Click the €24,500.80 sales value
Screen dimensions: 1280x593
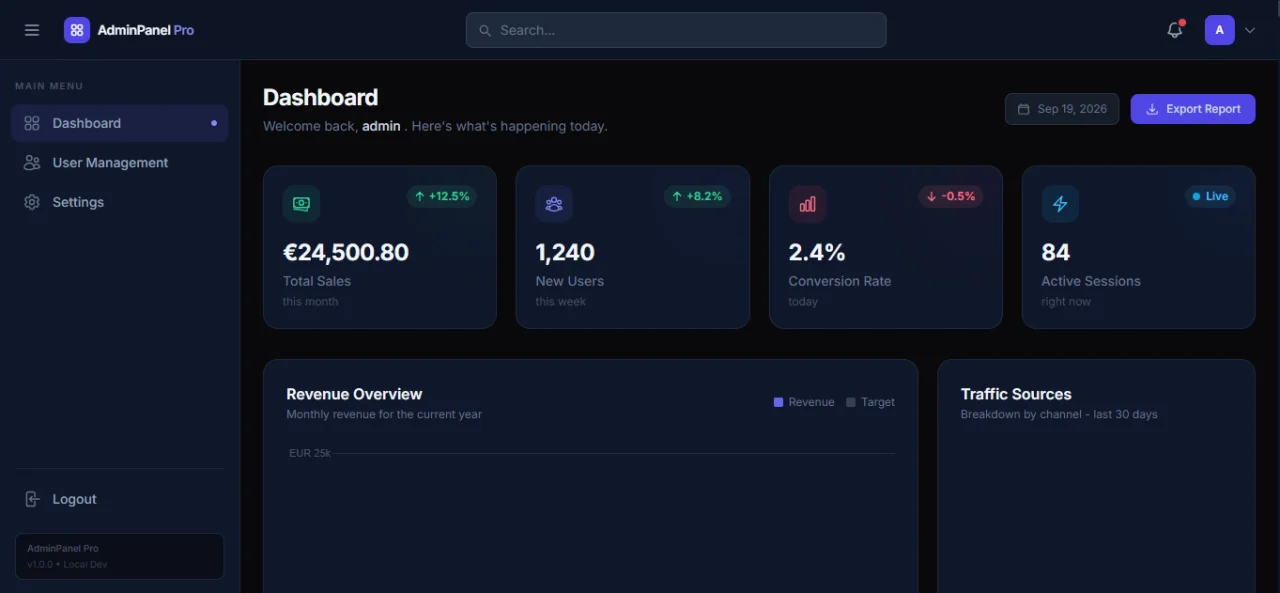point(346,252)
